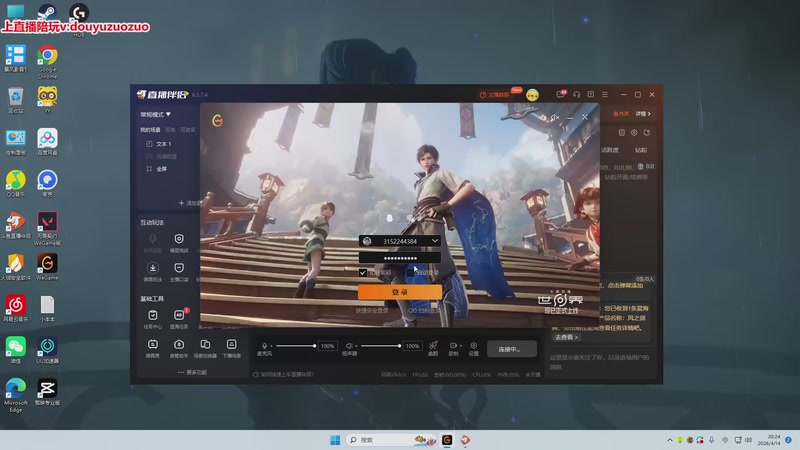Click the microphone icon
This screenshot has height=450, width=800.
point(265,346)
